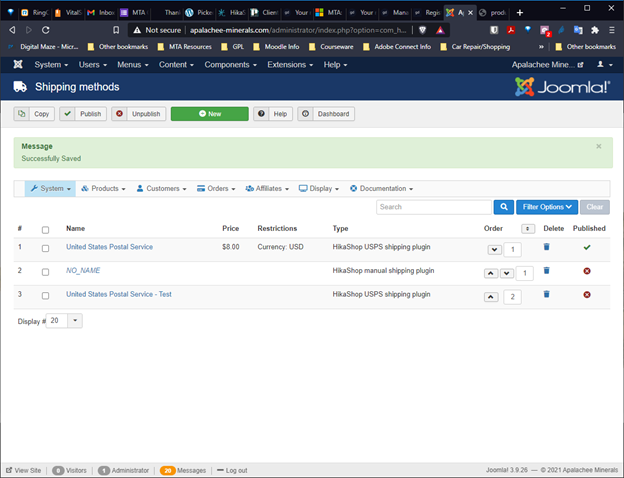Expand the HikaShop Products dropdown
This screenshot has width=624, height=478.
tap(103, 189)
